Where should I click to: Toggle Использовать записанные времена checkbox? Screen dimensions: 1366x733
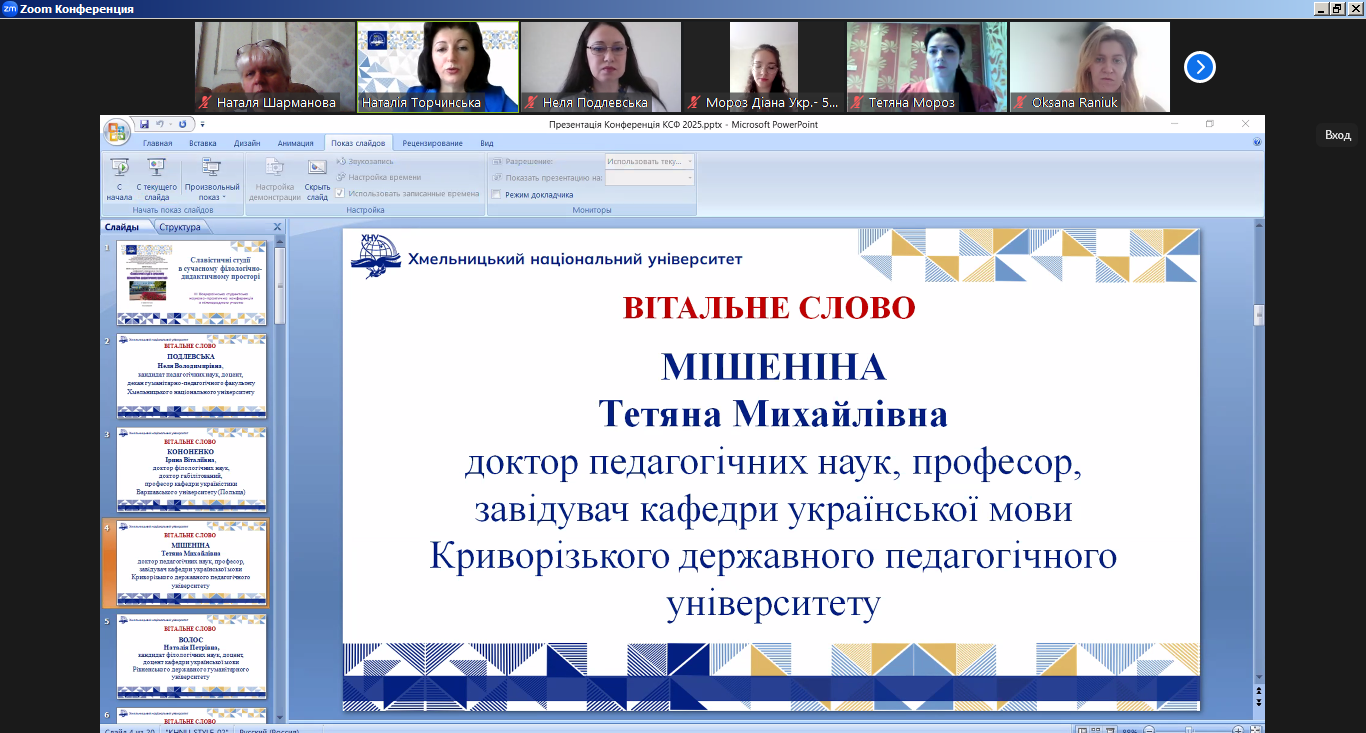[x=340, y=193]
